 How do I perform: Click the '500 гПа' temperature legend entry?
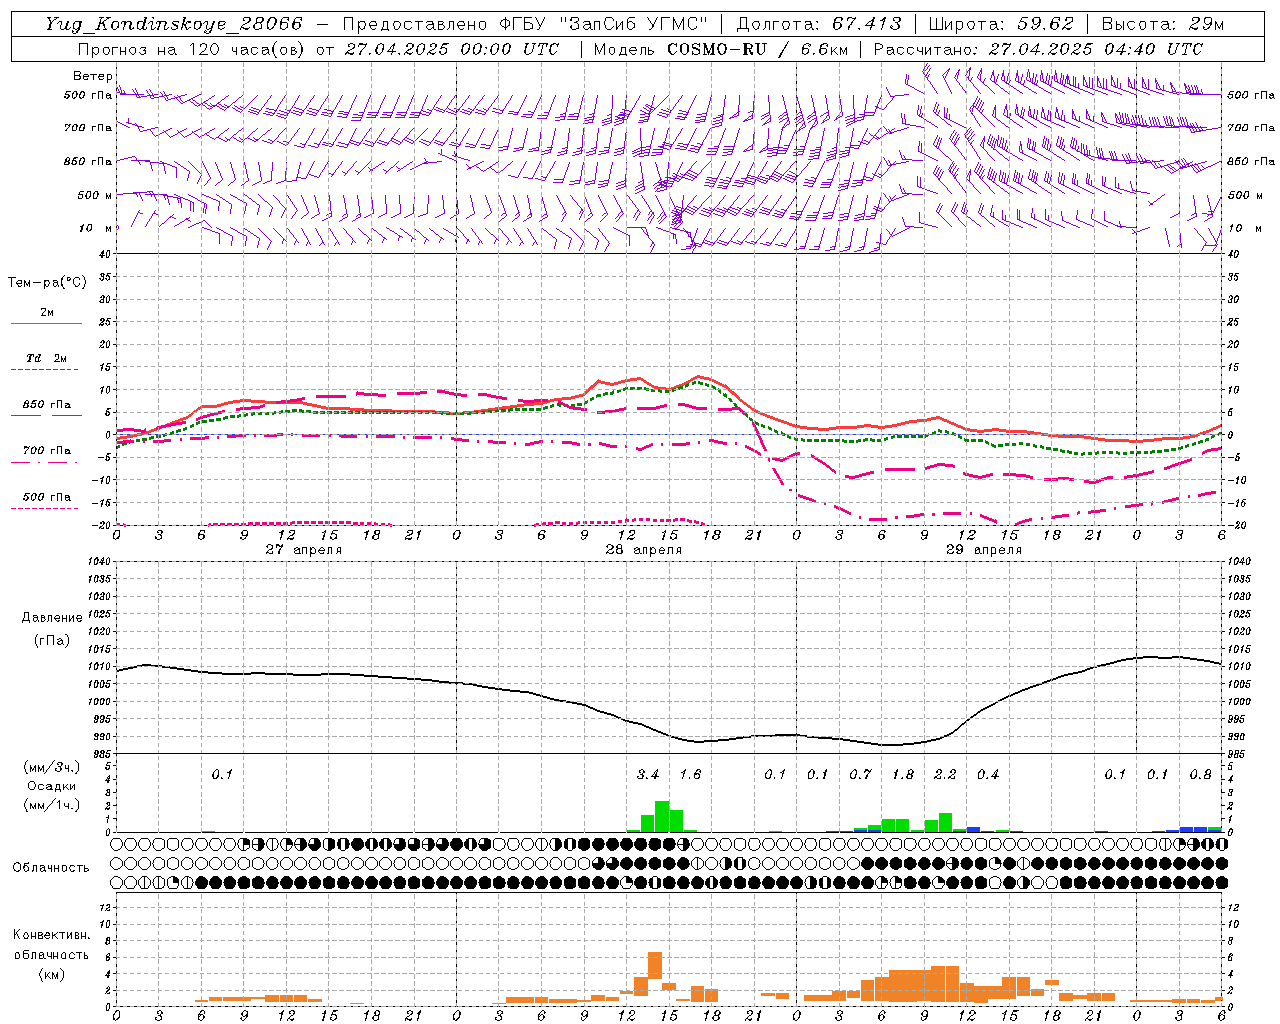(47, 497)
